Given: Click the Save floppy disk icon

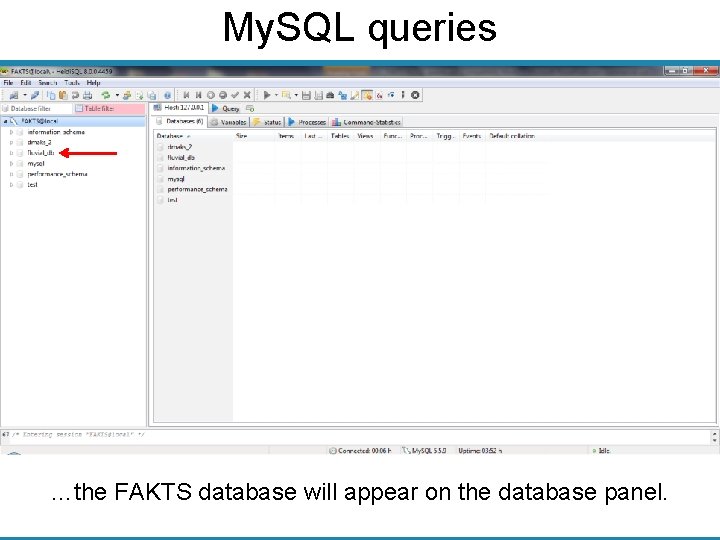Looking at the screenshot, I should (x=306, y=95).
